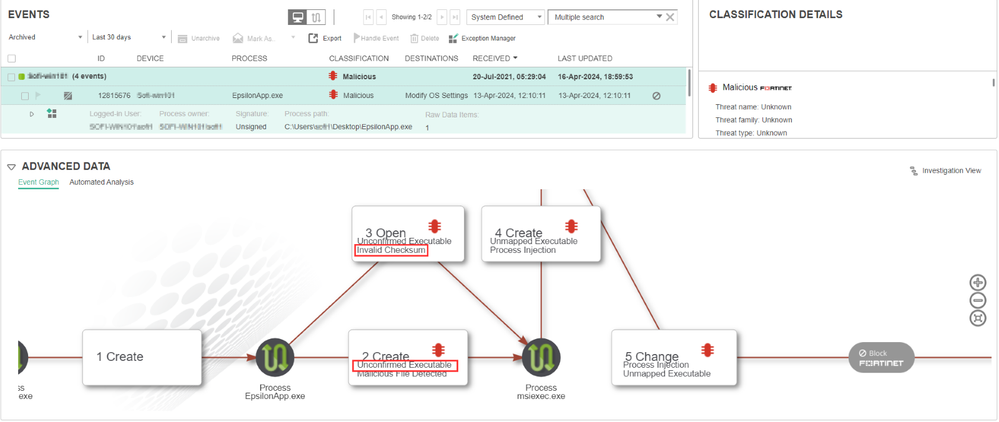The height and width of the screenshot is (422, 999).
Task: Click Malicious icon in Classification Details
Action: pos(714,88)
